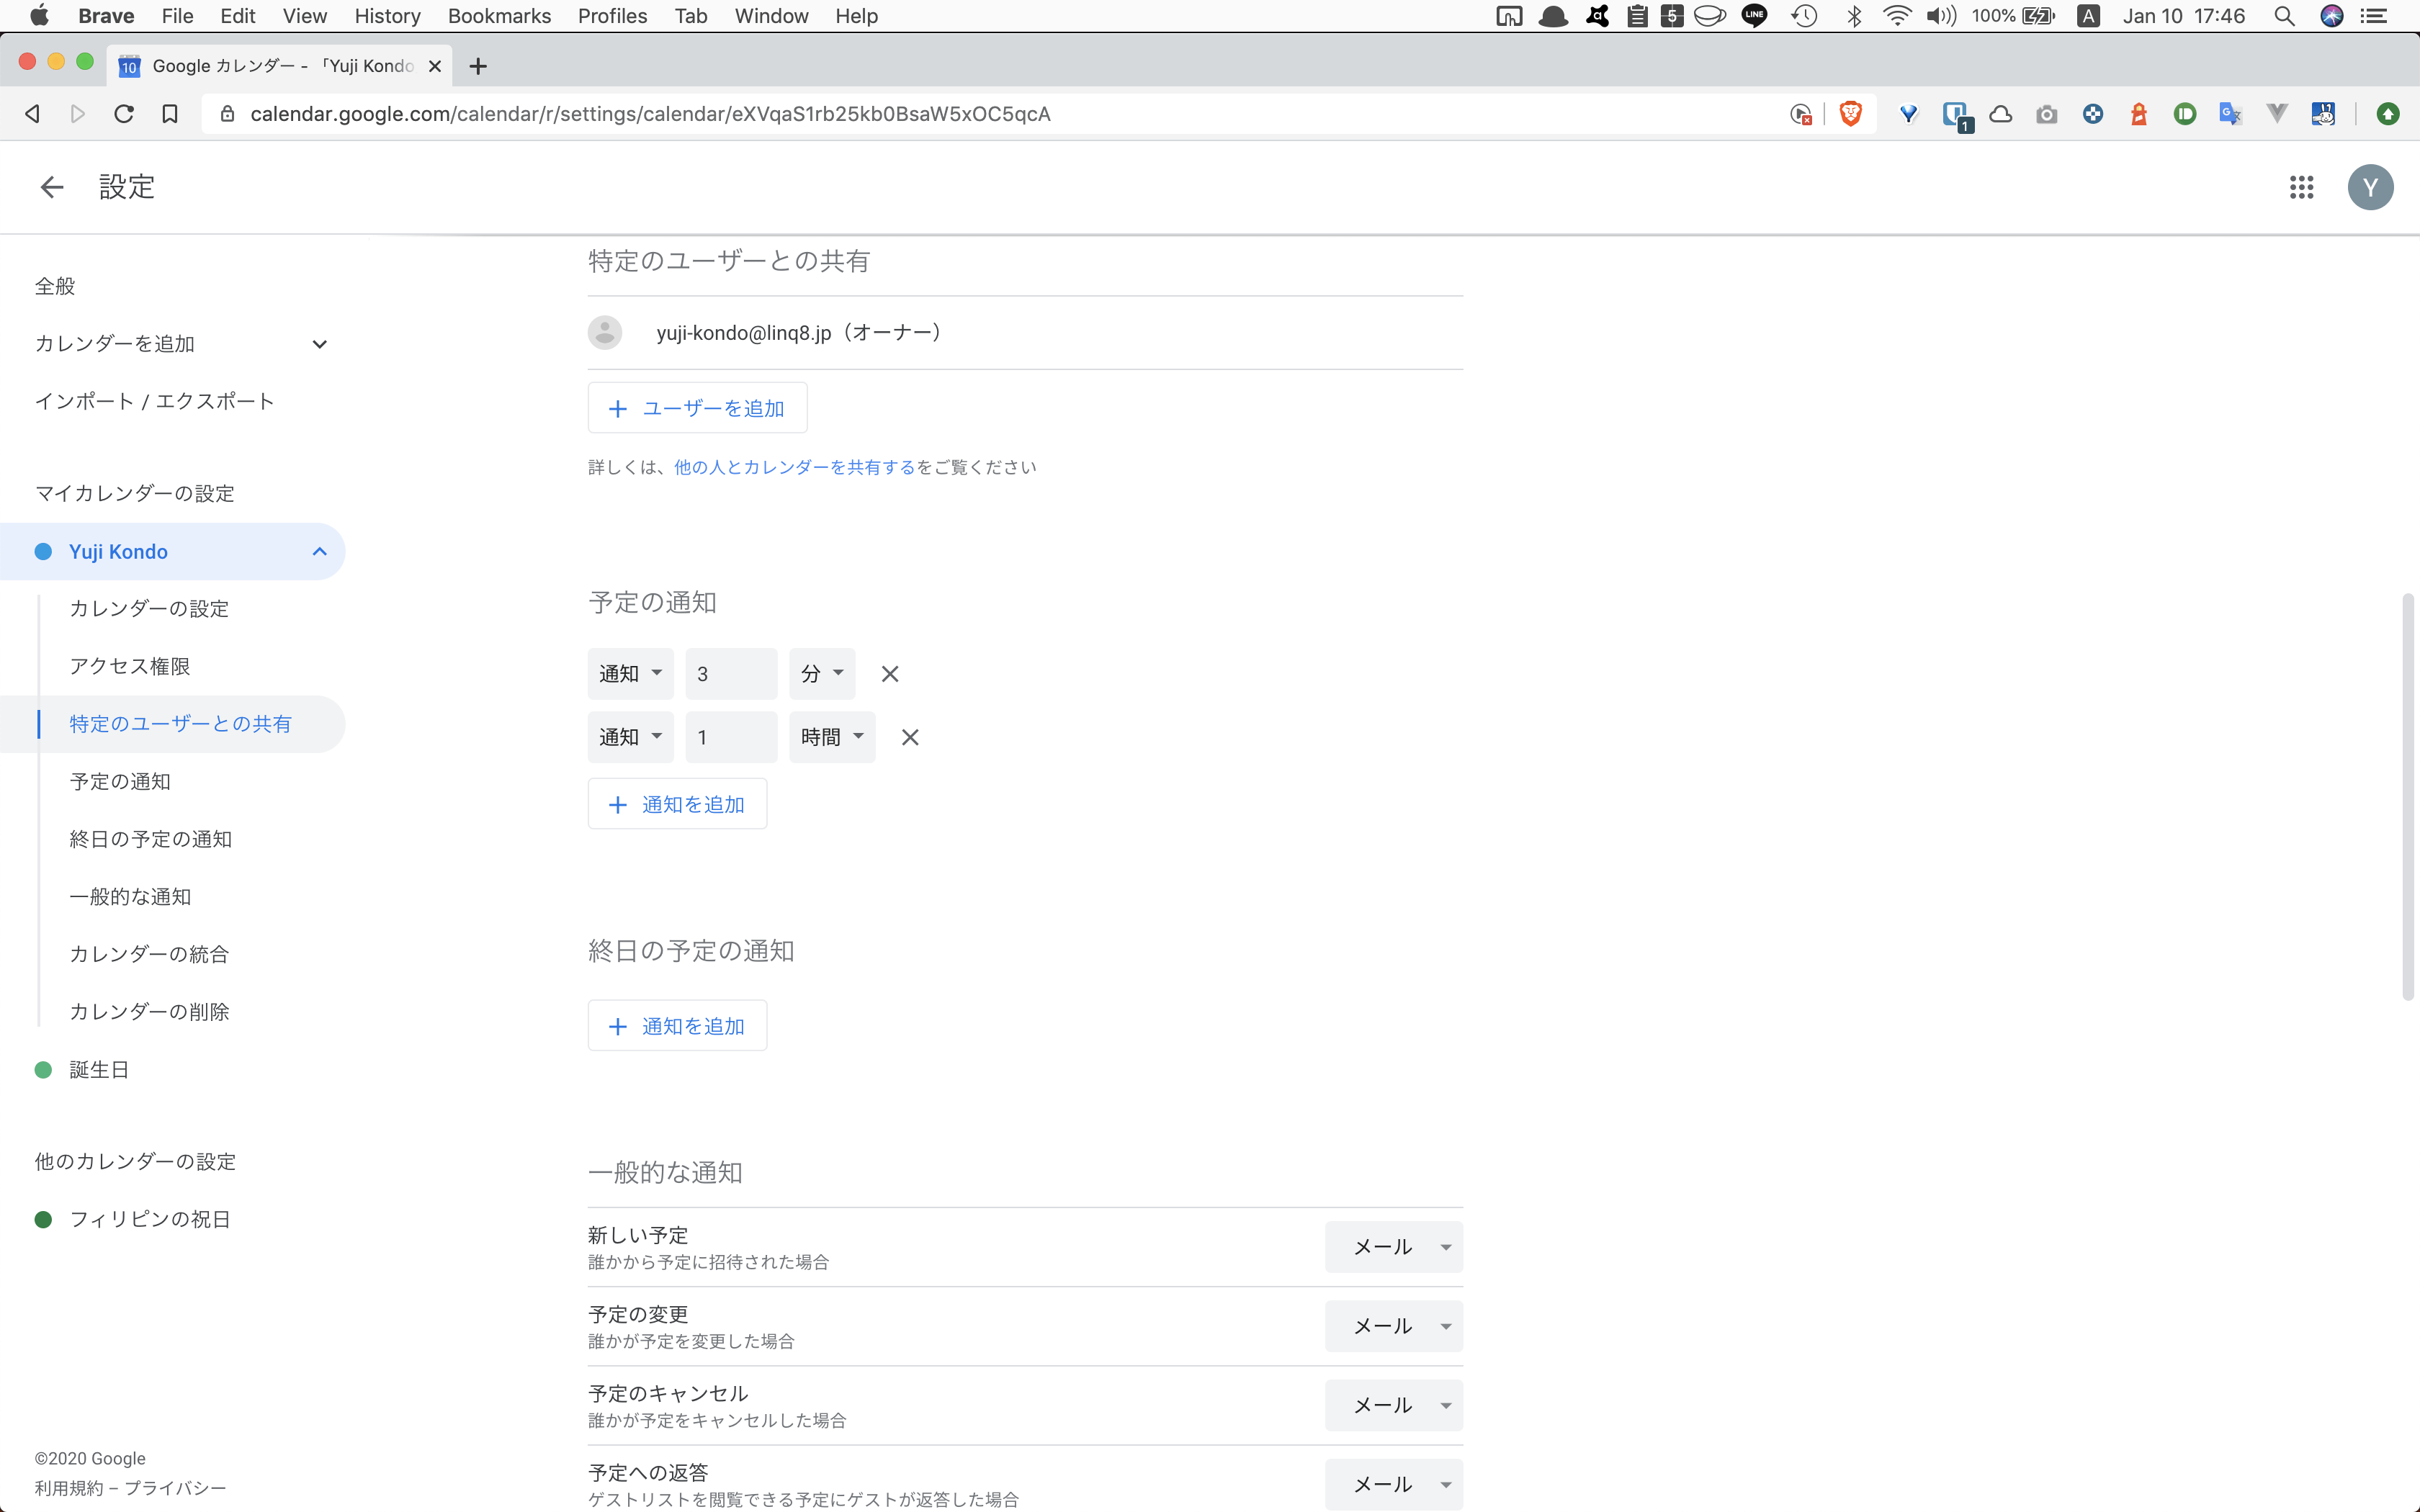Select the notification value field showing 3
Image resolution: width=2420 pixels, height=1512 pixels.
731,673
